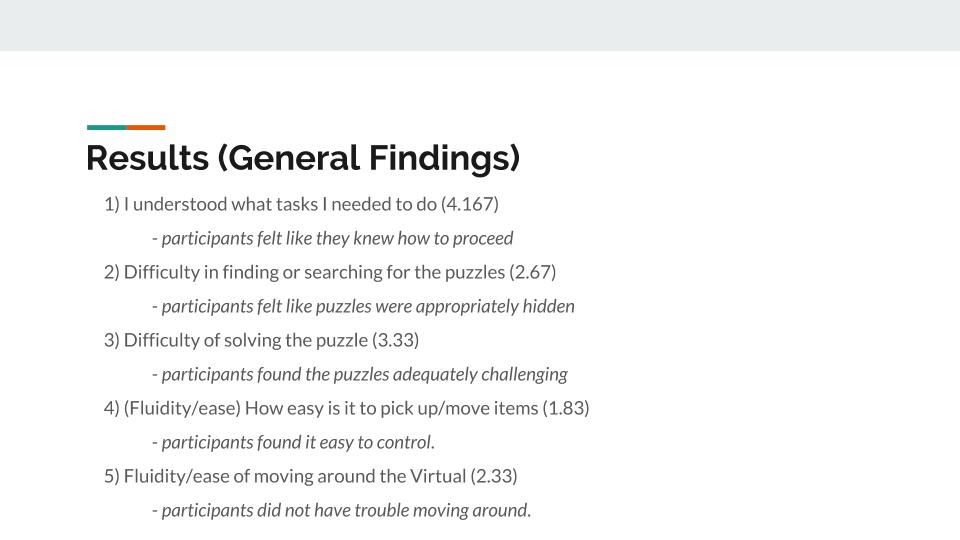The width and height of the screenshot is (960, 540).
Task: Click the slide title 'Results (General Findings)'
Action: pos(303,158)
